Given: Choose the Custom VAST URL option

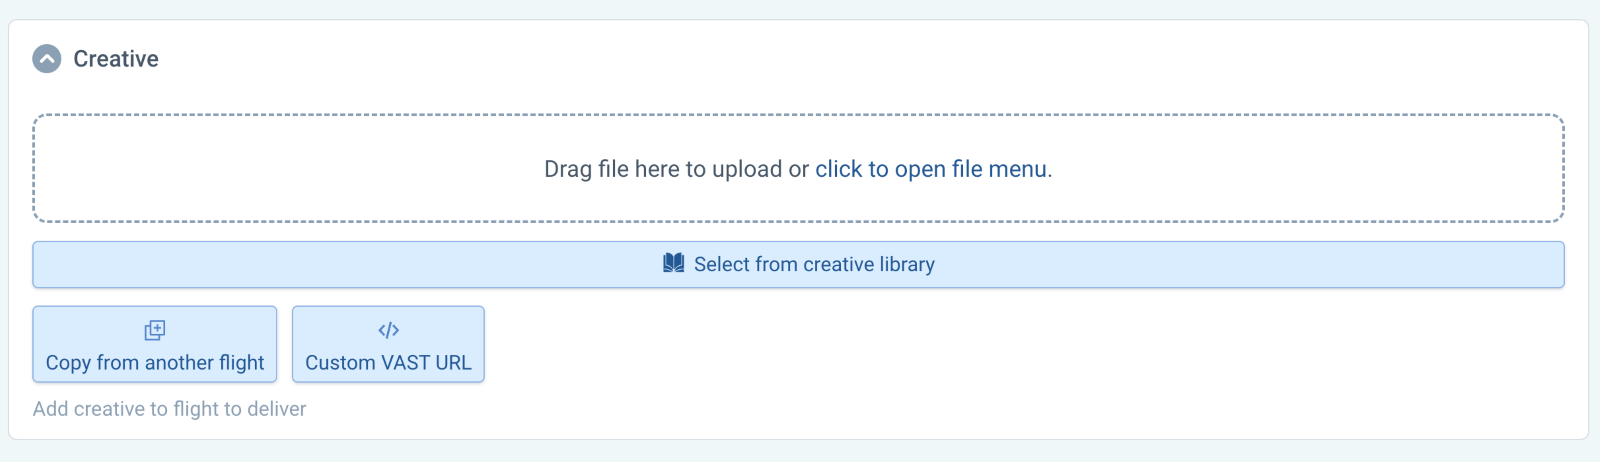Looking at the screenshot, I should (x=388, y=344).
